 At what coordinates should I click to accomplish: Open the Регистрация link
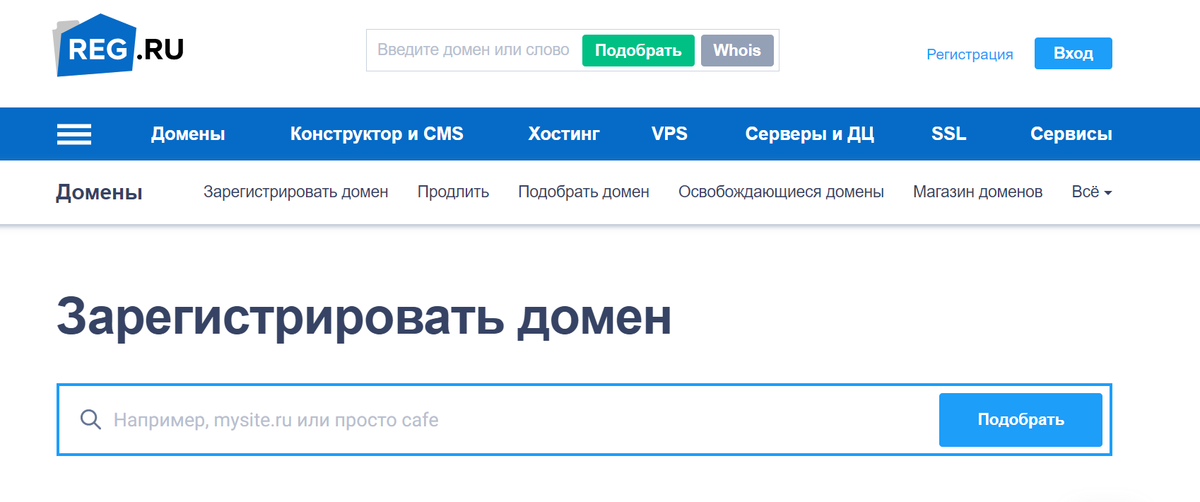pos(970,54)
